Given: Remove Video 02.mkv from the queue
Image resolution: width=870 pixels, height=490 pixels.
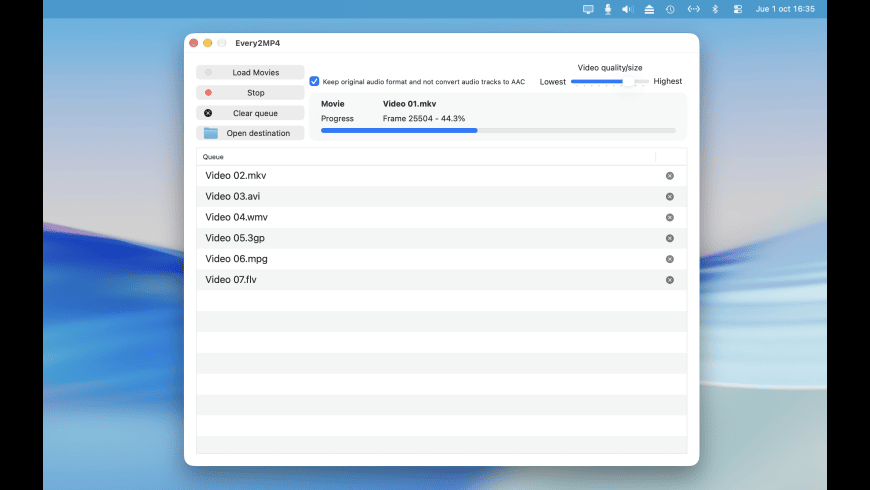Looking at the screenshot, I should pos(670,176).
